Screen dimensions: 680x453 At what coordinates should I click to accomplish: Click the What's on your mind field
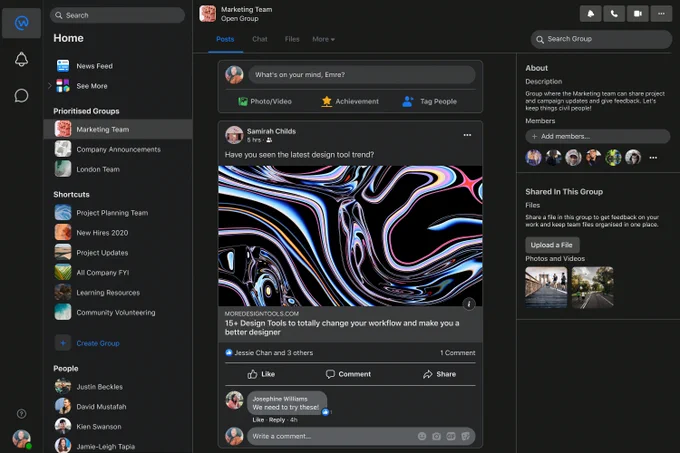tap(362, 75)
